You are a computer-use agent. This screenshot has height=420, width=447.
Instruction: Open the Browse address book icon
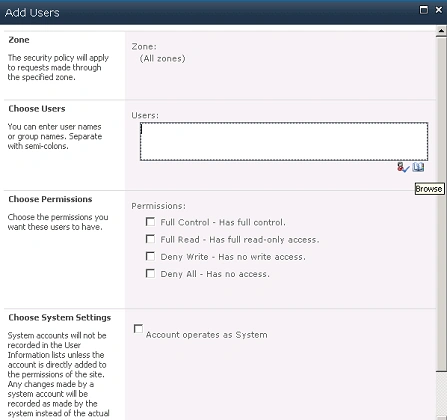coord(418,167)
